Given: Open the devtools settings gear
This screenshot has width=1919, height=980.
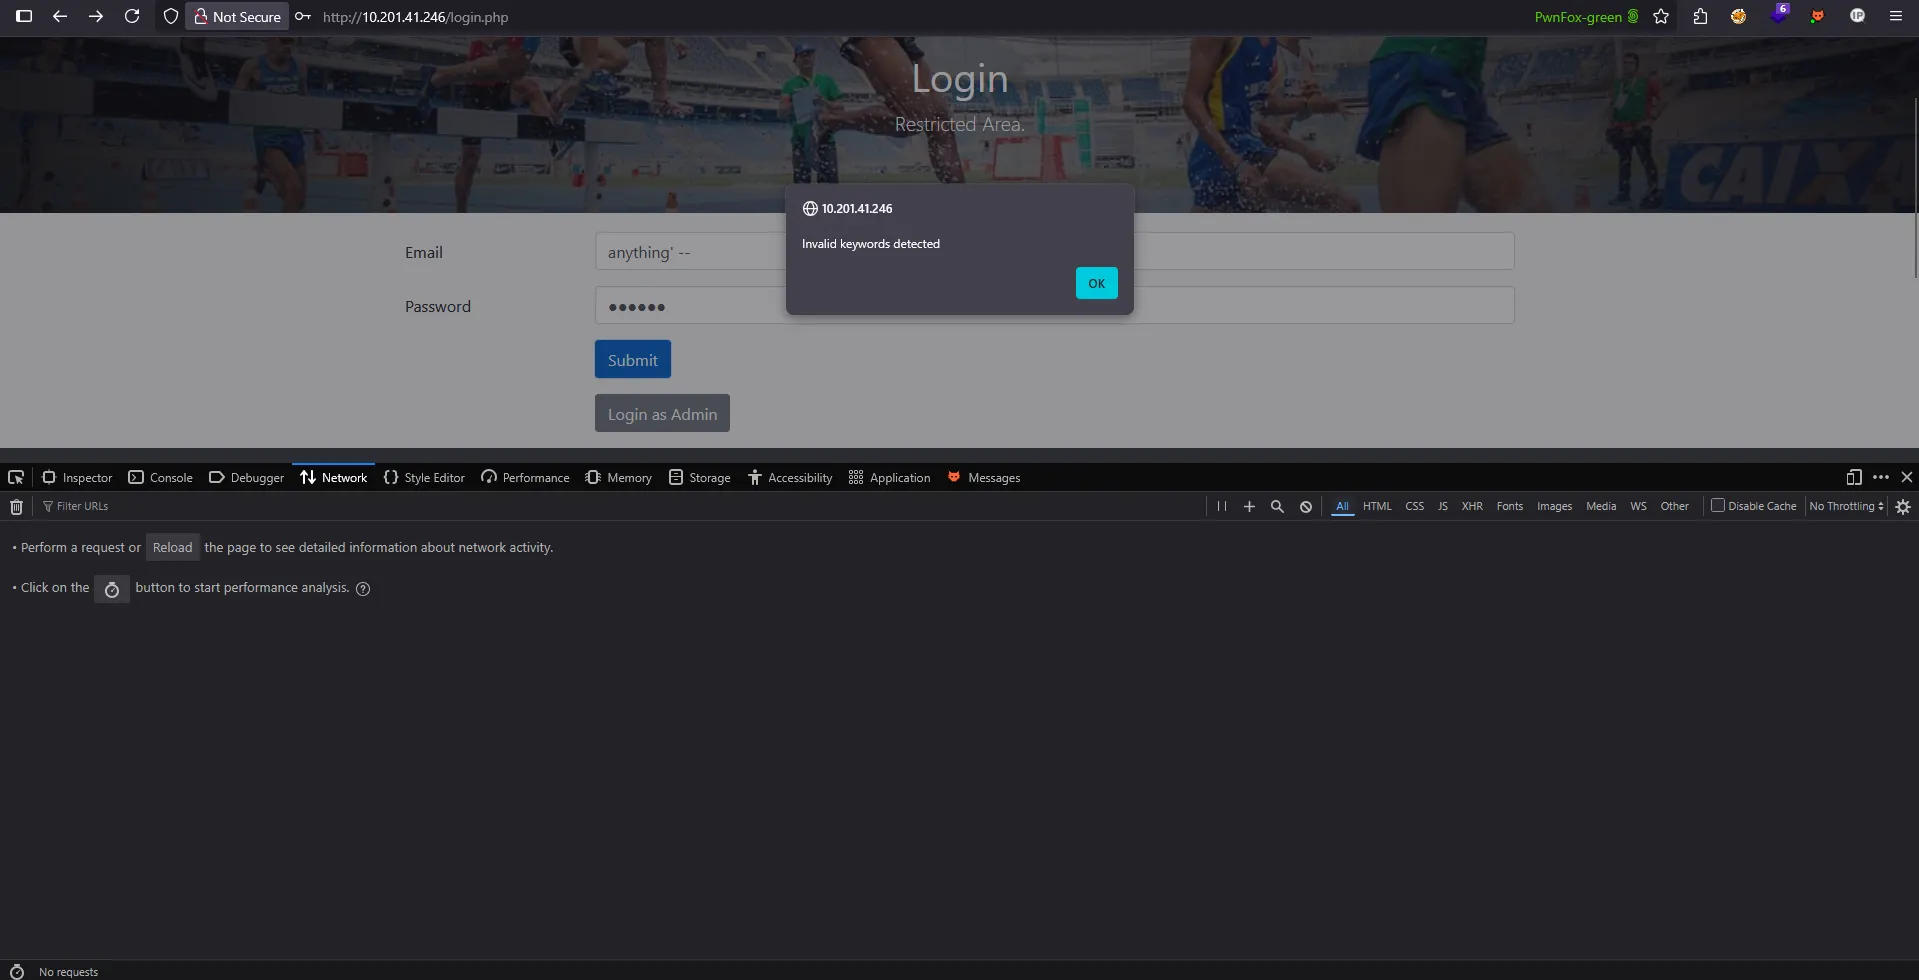Looking at the screenshot, I should coord(1903,506).
